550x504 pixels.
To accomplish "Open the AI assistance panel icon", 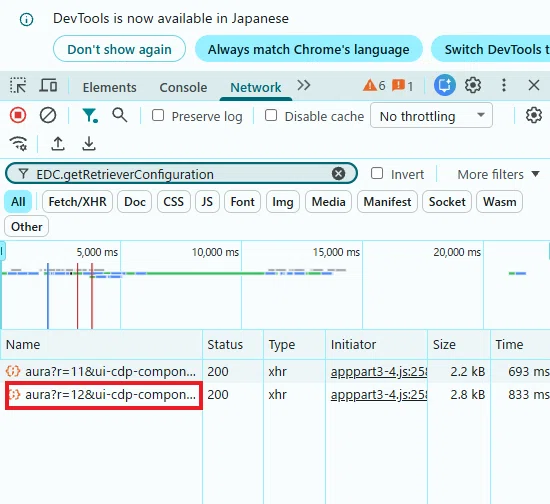I will click(444, 85).
